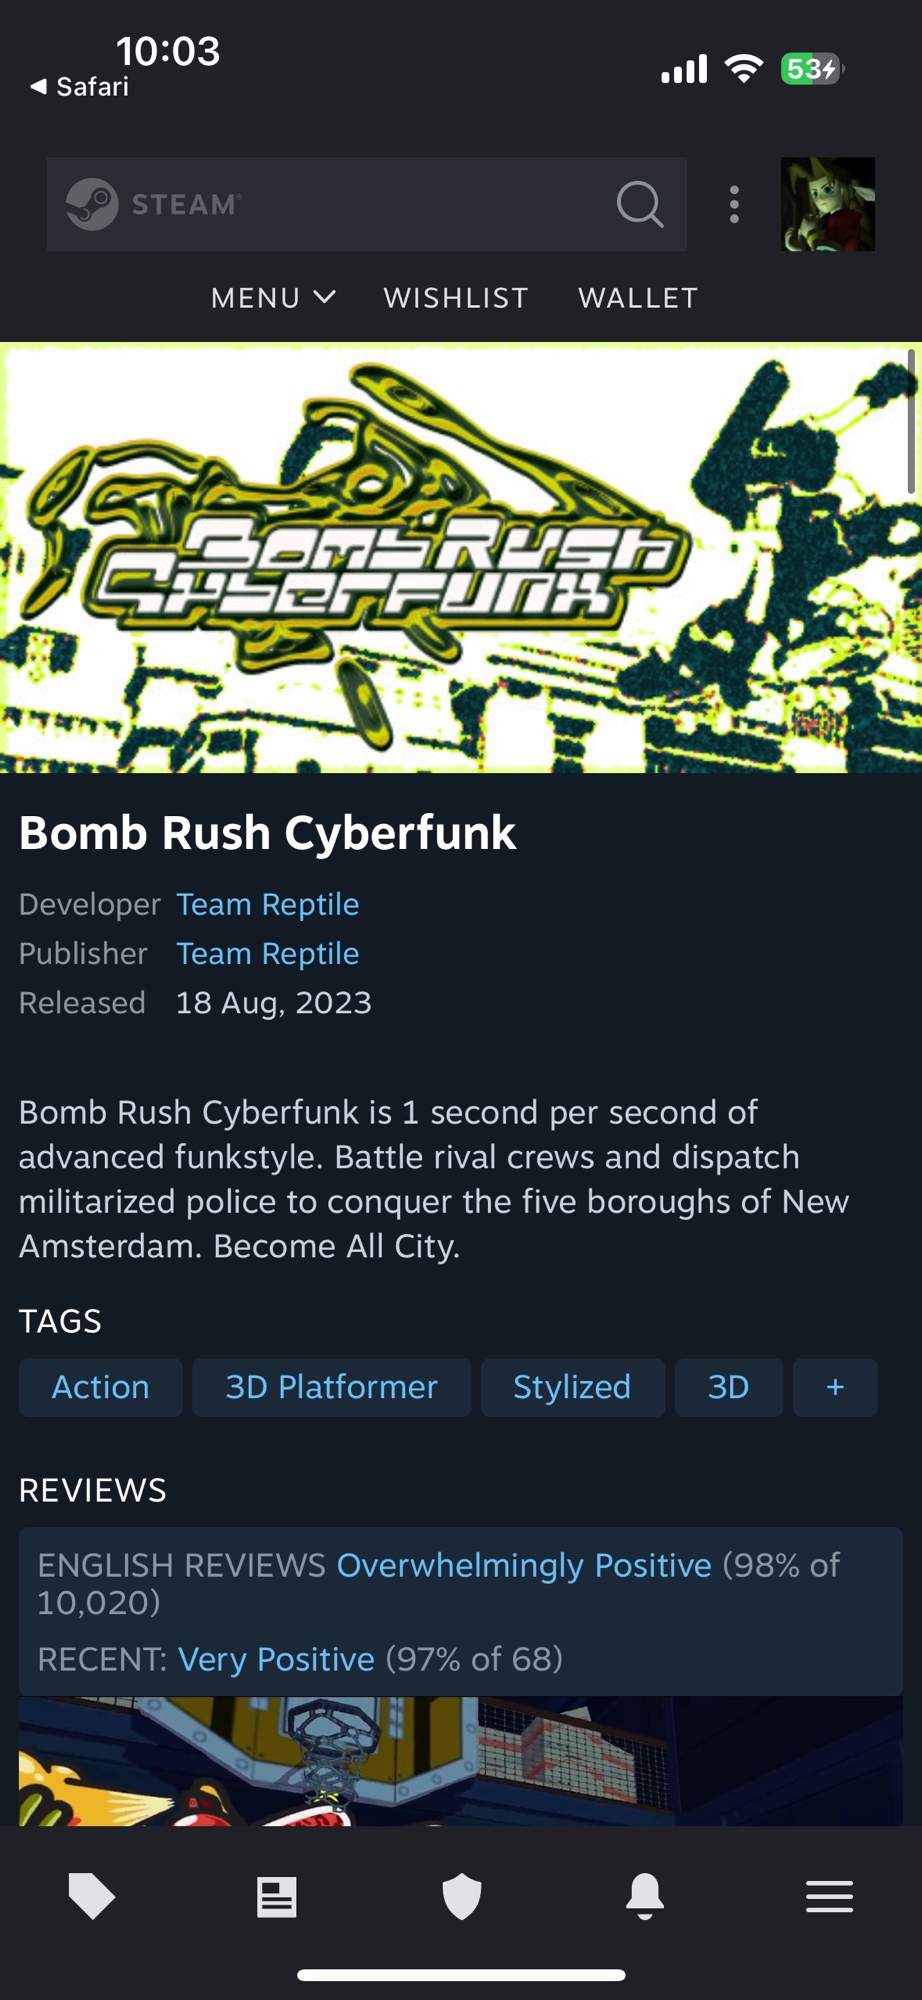Tap the store tag icon

[x=92, y=1896]
